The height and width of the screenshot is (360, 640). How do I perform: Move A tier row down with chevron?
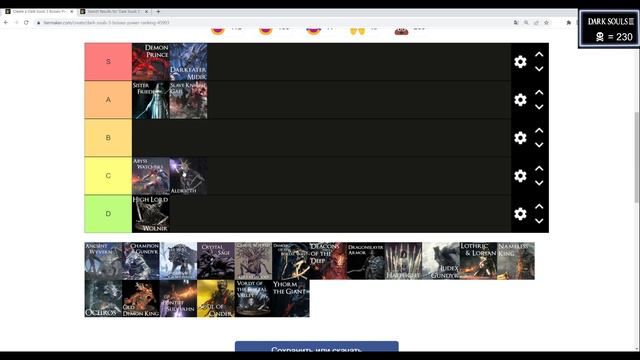point(539,107)
